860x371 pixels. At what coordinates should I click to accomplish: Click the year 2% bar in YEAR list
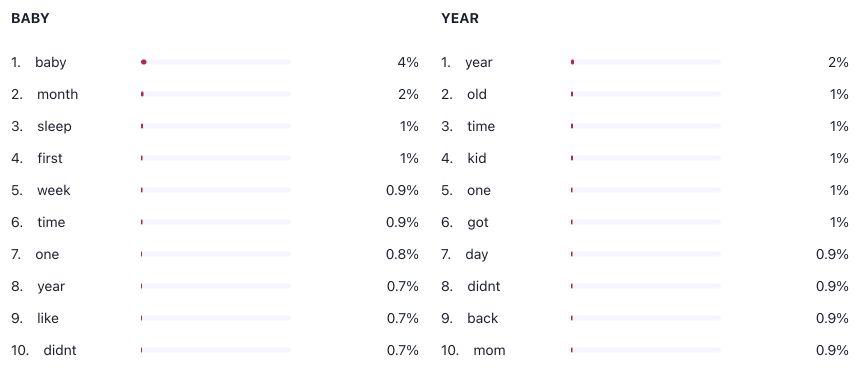coord(646,62)
